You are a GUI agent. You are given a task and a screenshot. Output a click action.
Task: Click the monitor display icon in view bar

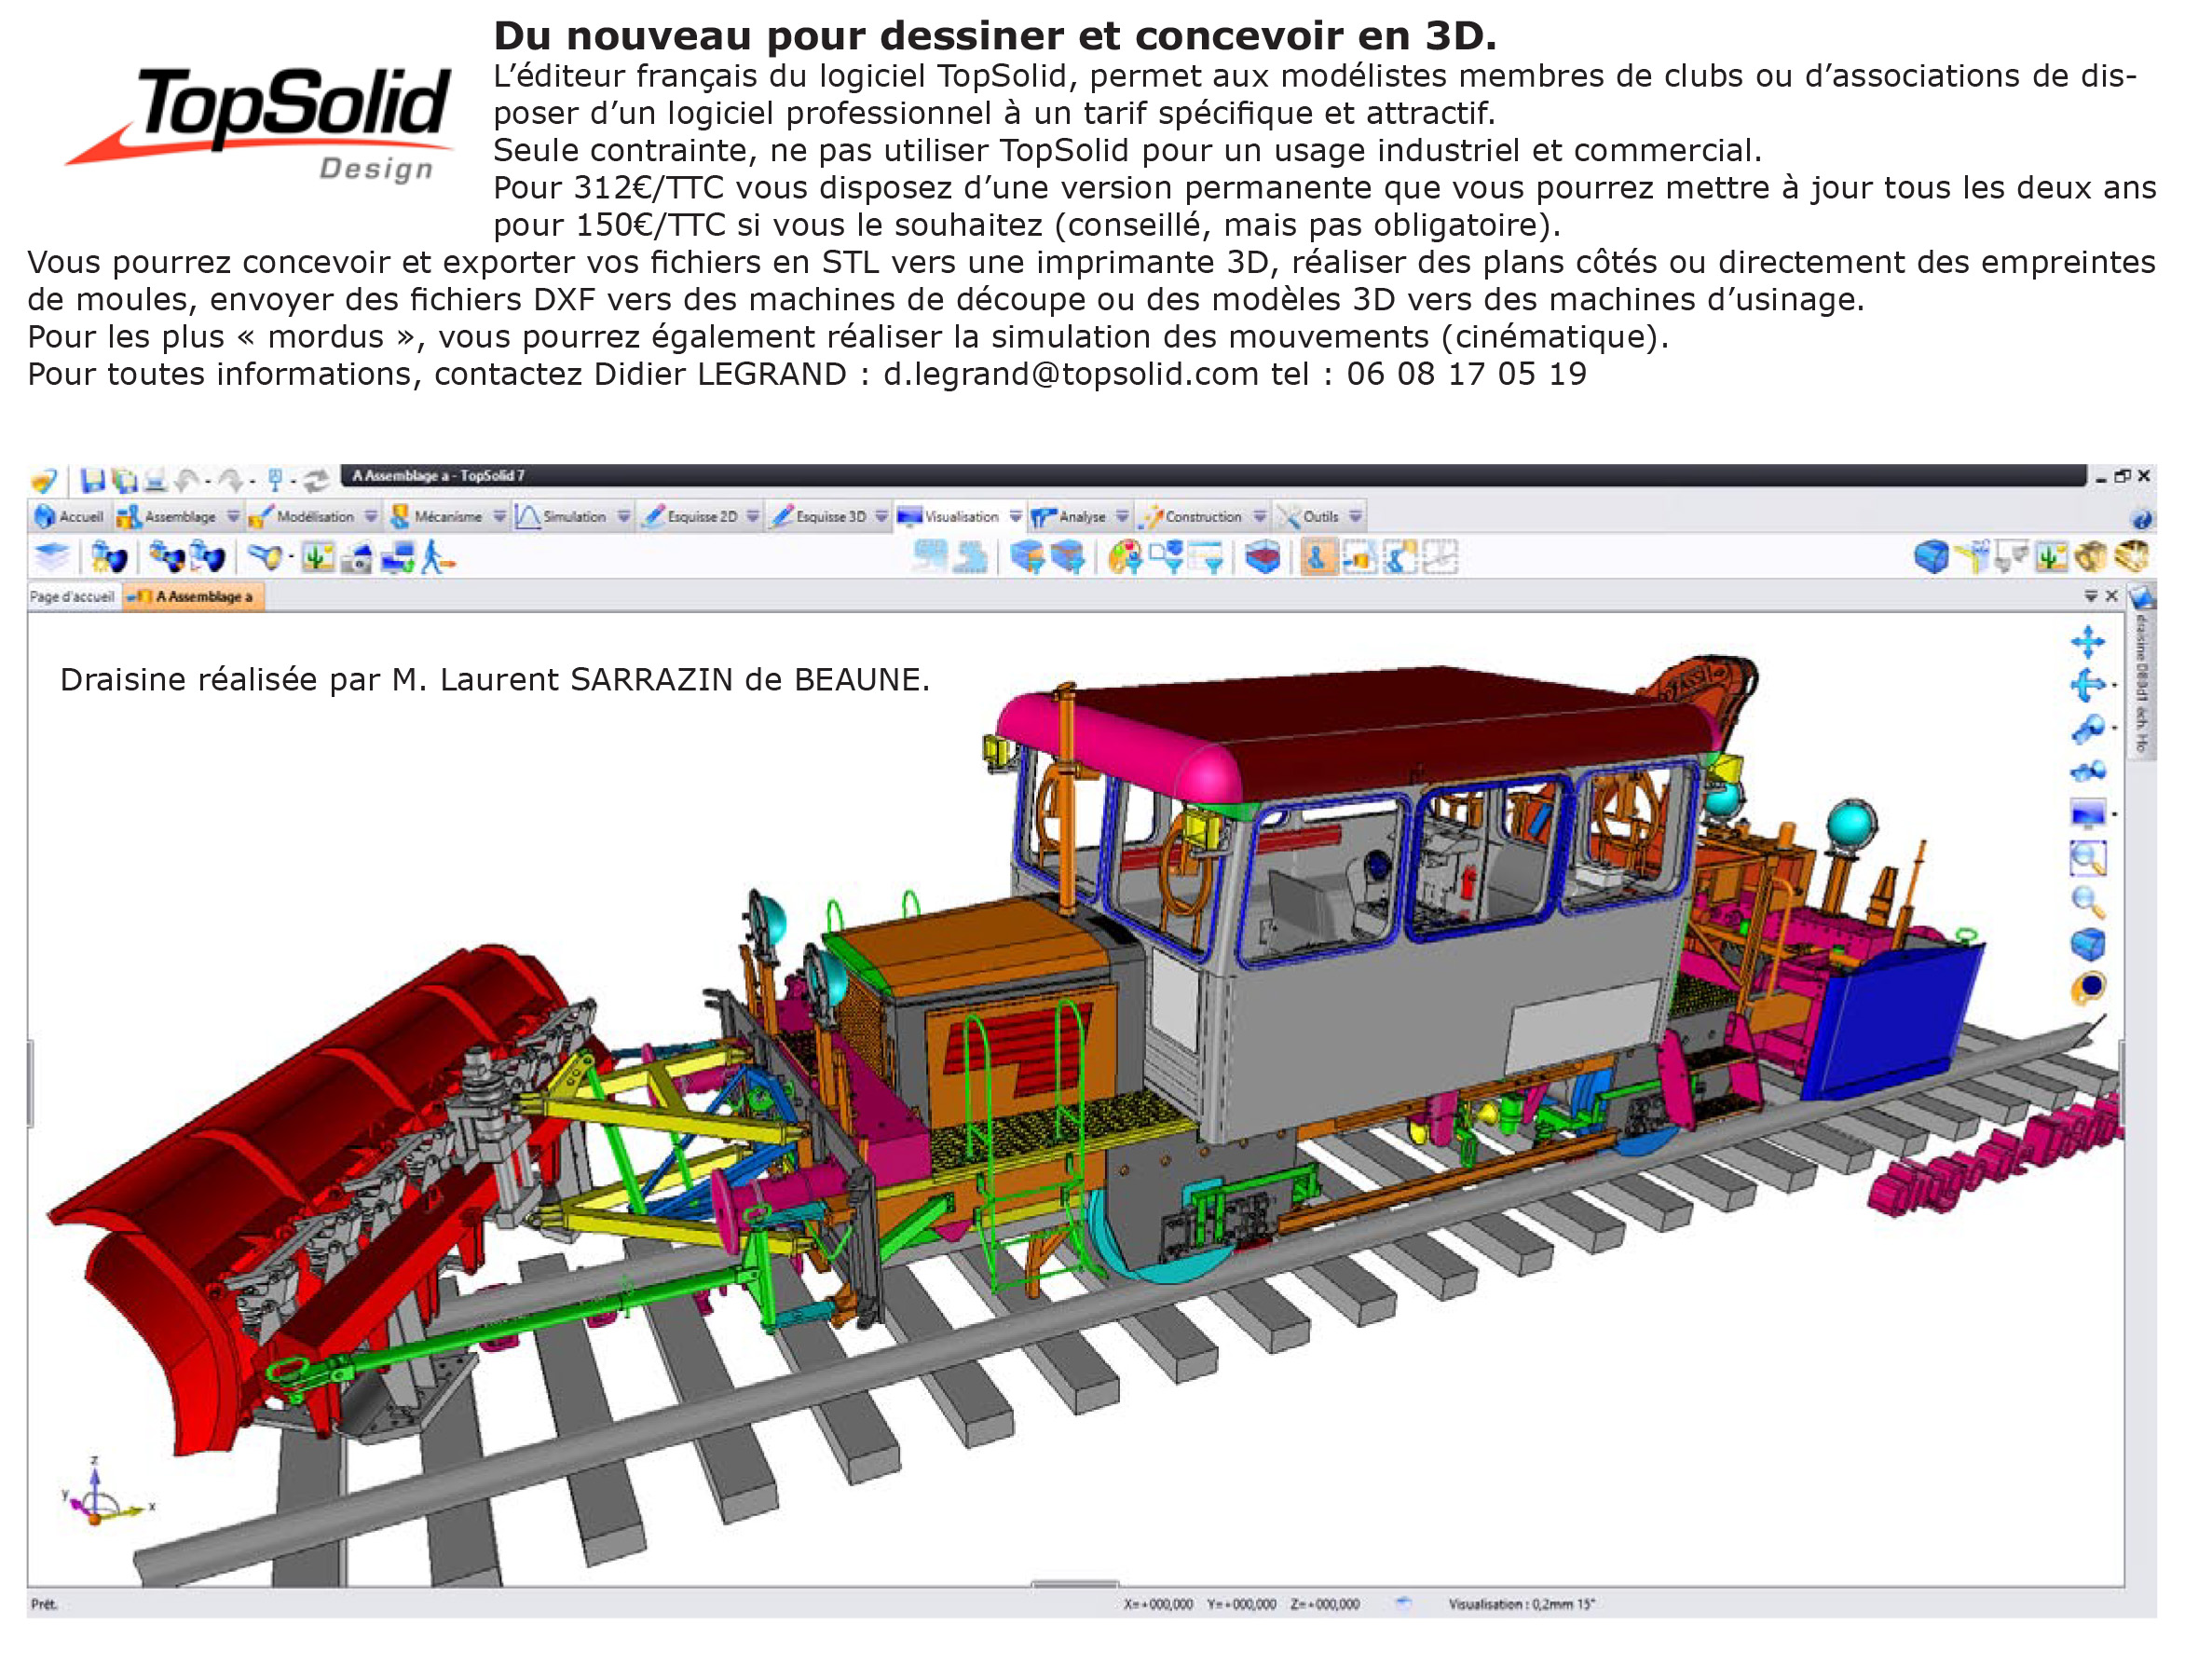tap(2087, 814)
